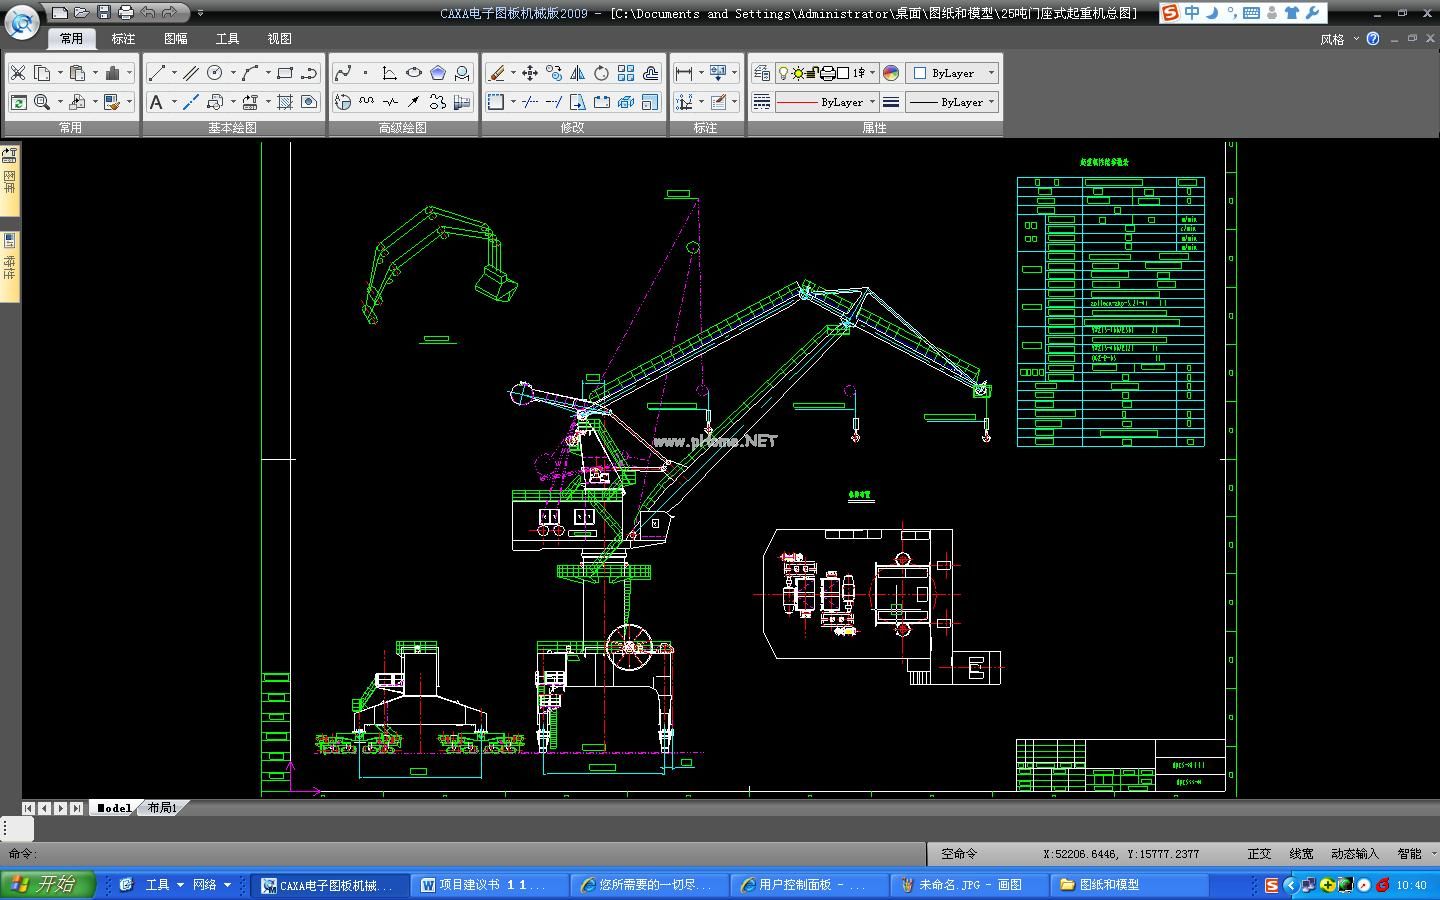This screenshot has height=900, width=1440.
Task: Click the 风格 style button
Action: [x=1332, y=40]
